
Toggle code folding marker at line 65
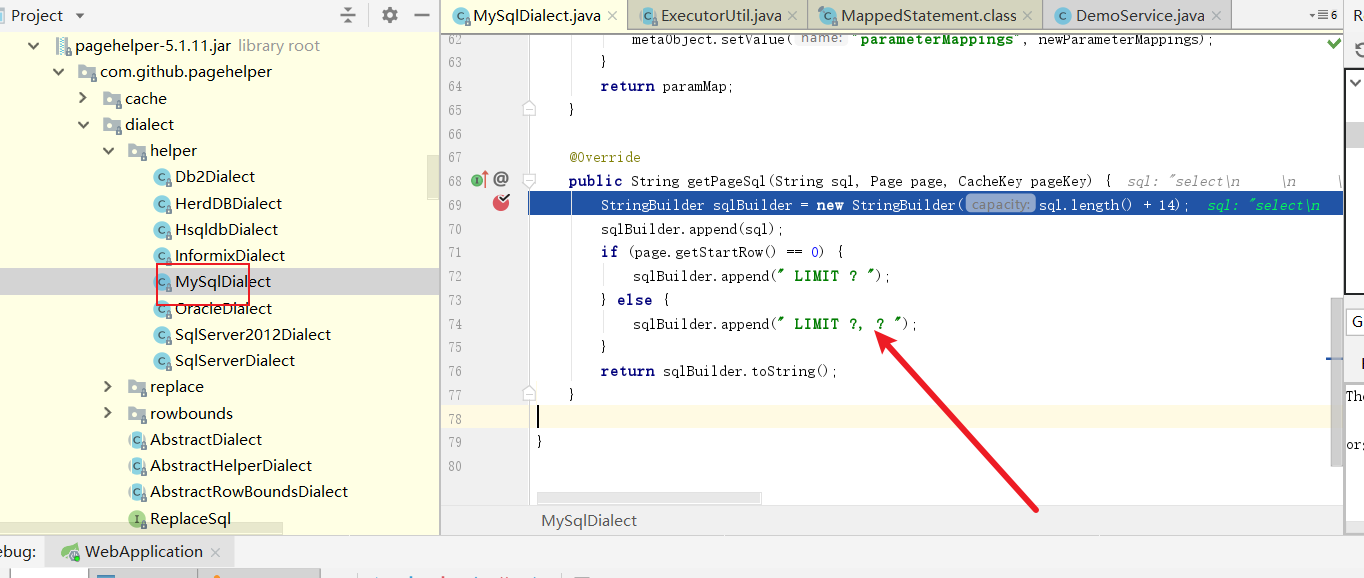(529, 109)
